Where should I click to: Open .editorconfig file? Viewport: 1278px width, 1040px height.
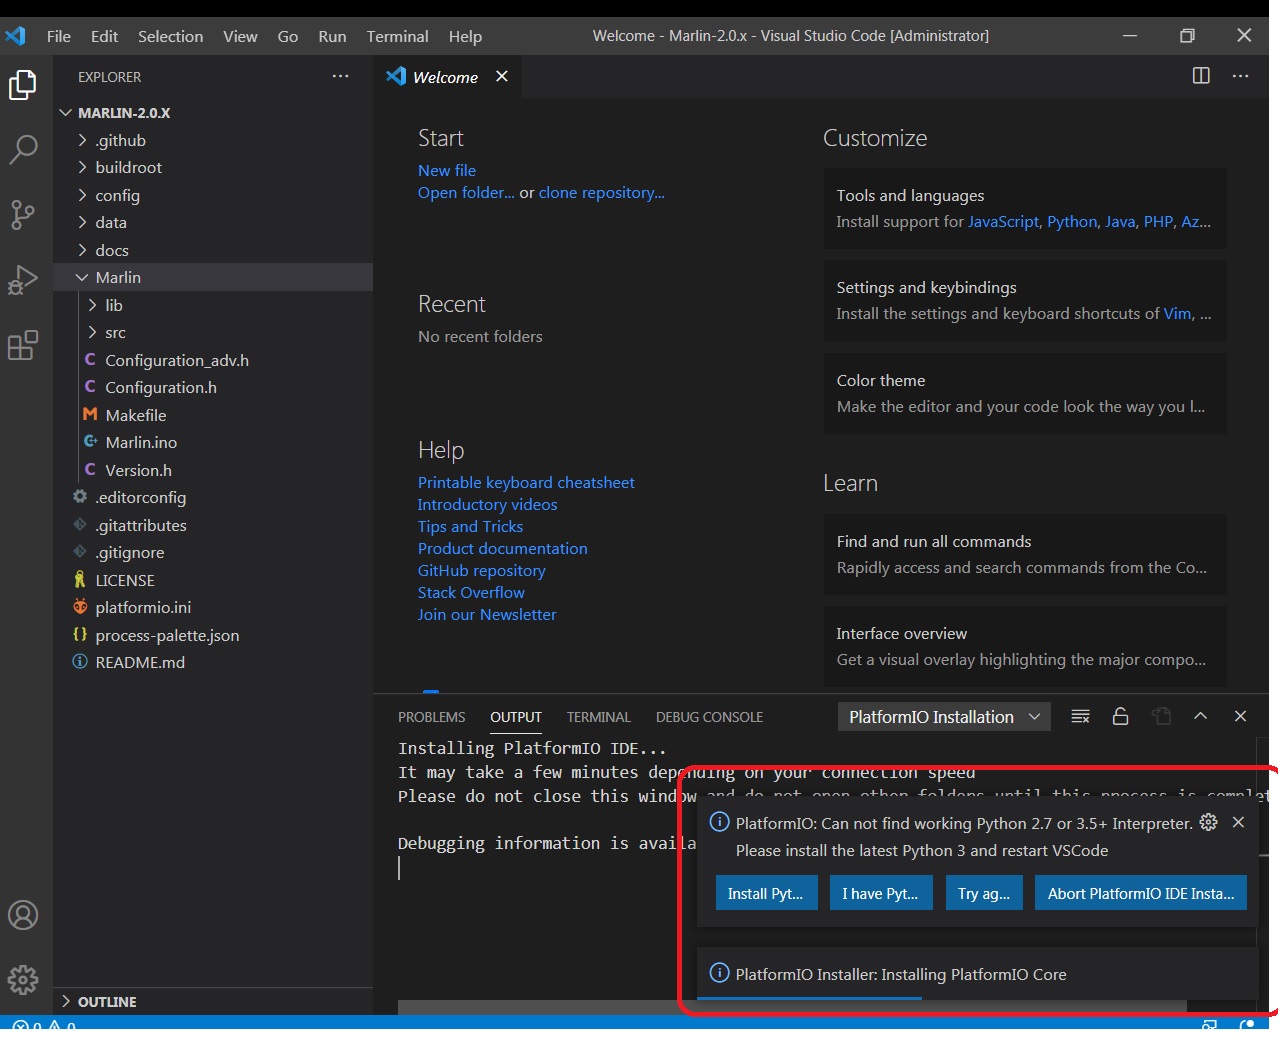tap(141, 497)
